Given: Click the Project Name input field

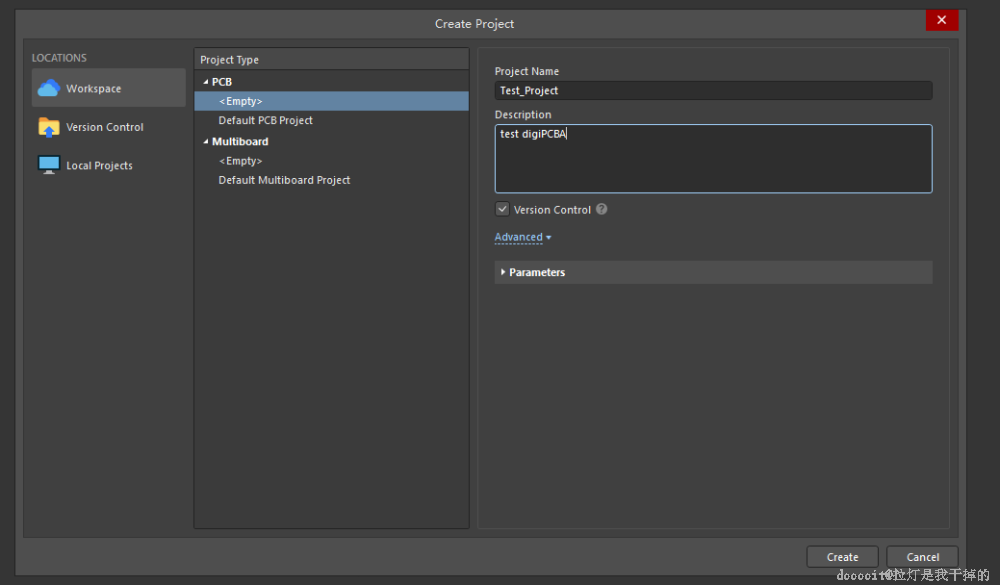Looking at the screenshot, I should coord(713,91).
